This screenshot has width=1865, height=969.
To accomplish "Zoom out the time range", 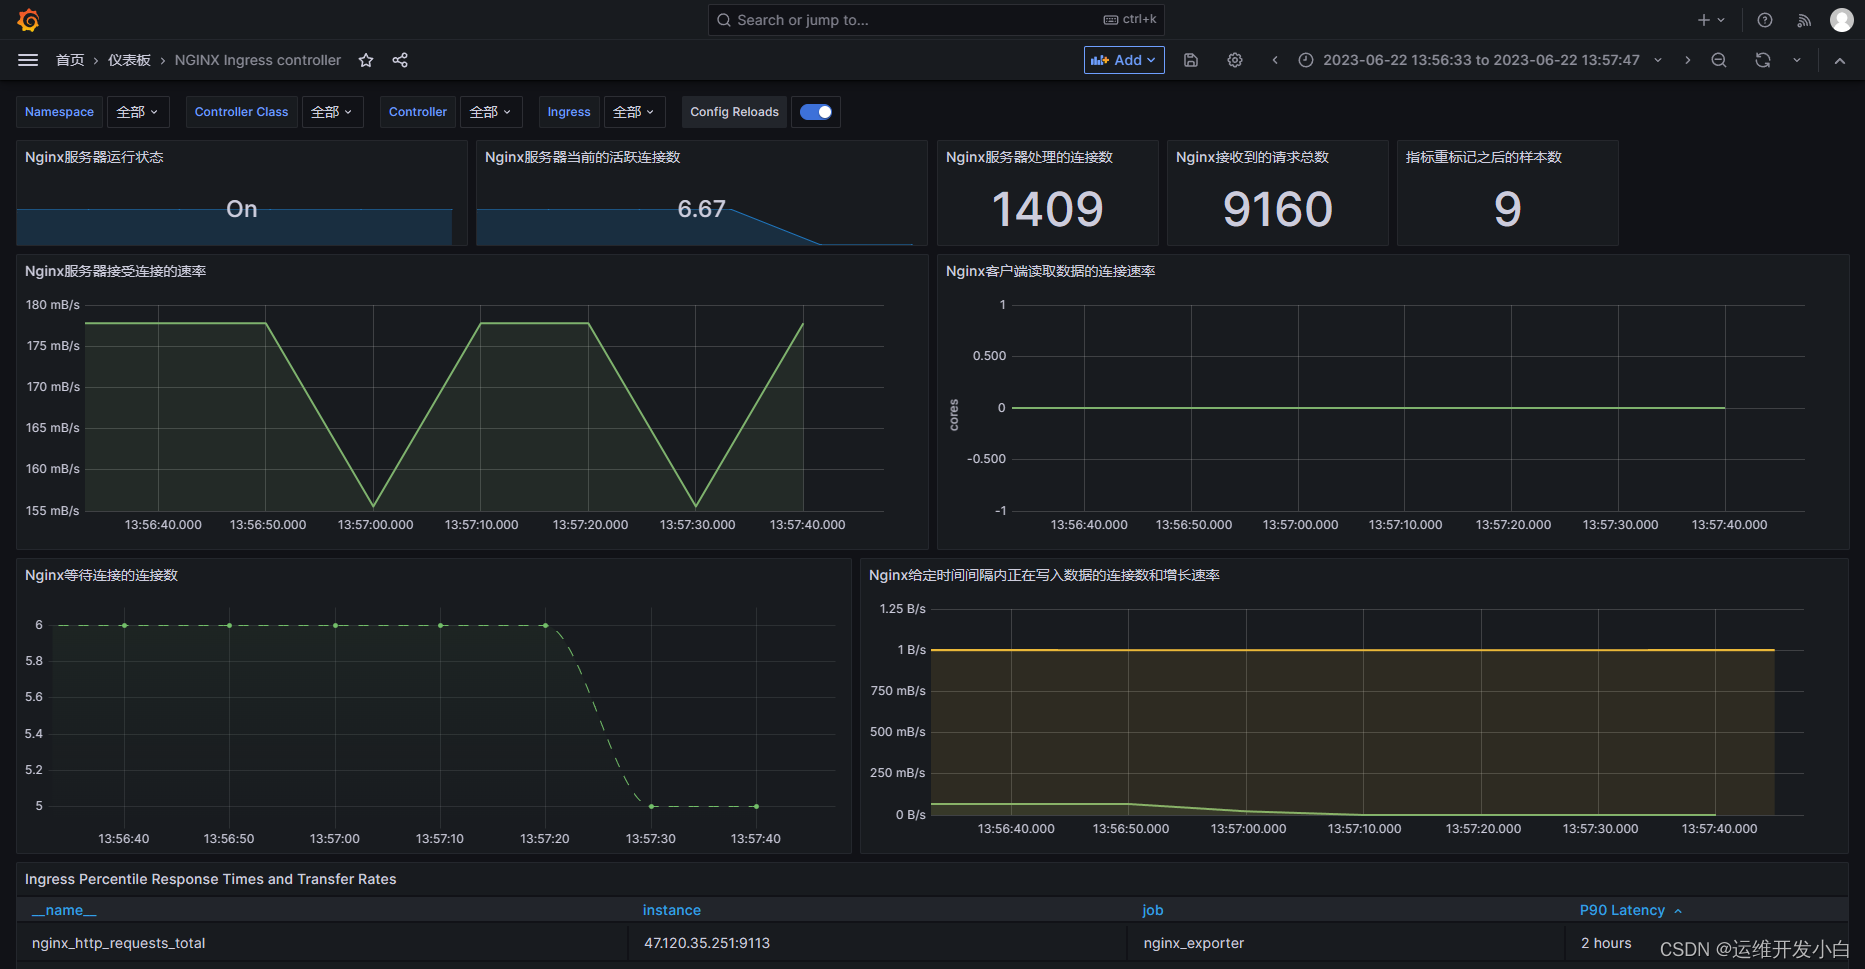I will tap(1719, 60).
